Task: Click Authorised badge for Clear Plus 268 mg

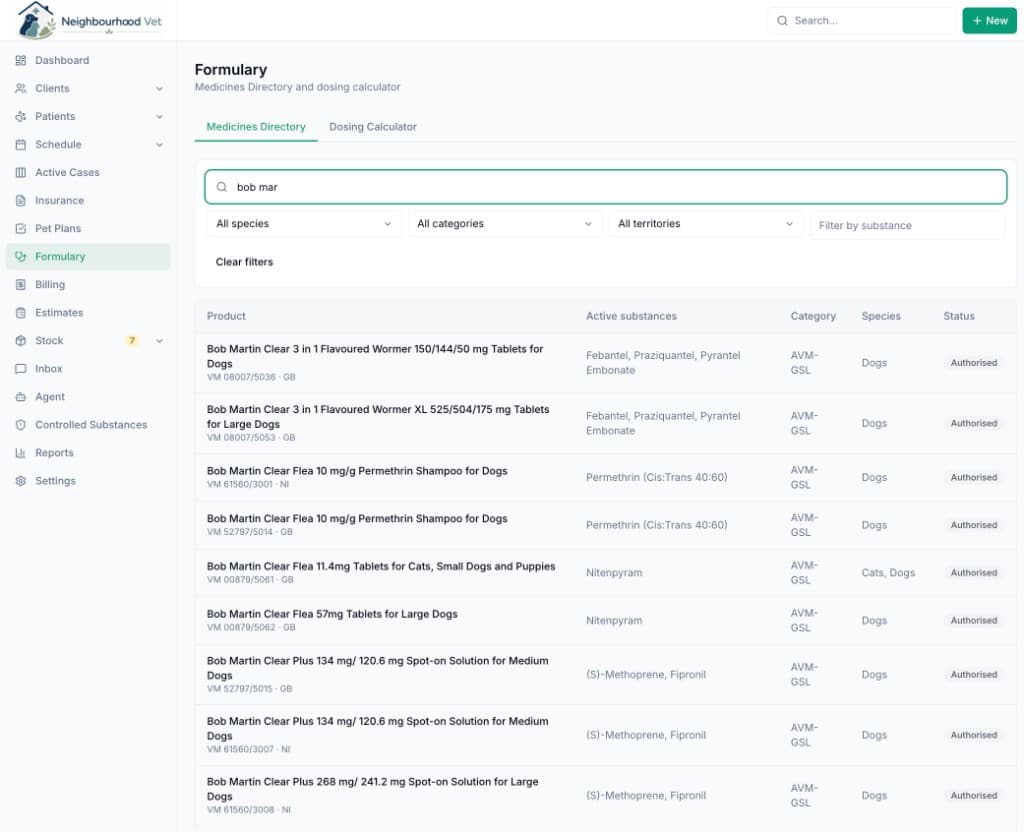Action: [974, 795]
